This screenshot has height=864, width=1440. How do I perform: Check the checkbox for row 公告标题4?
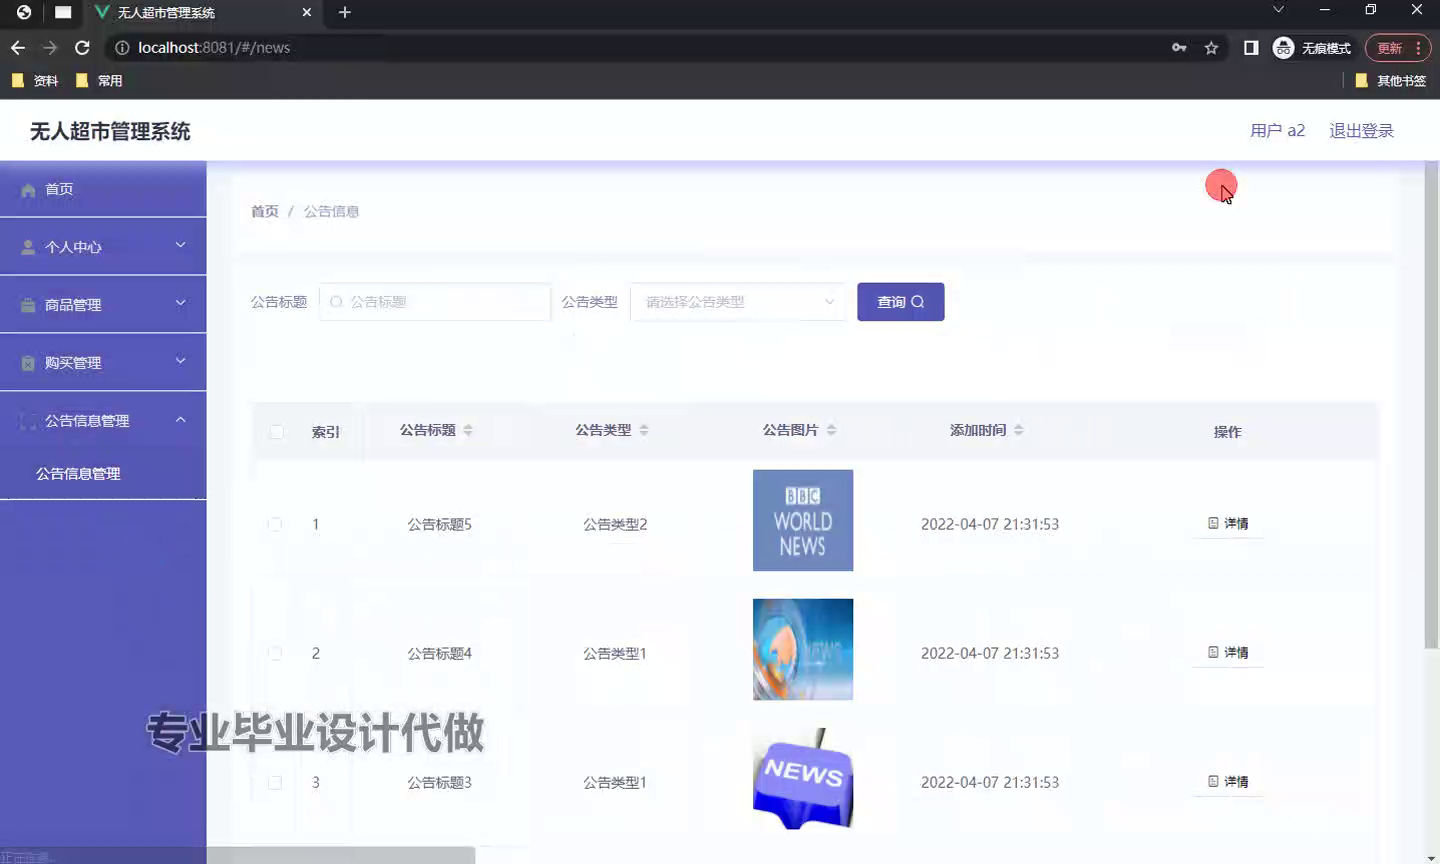275,653
